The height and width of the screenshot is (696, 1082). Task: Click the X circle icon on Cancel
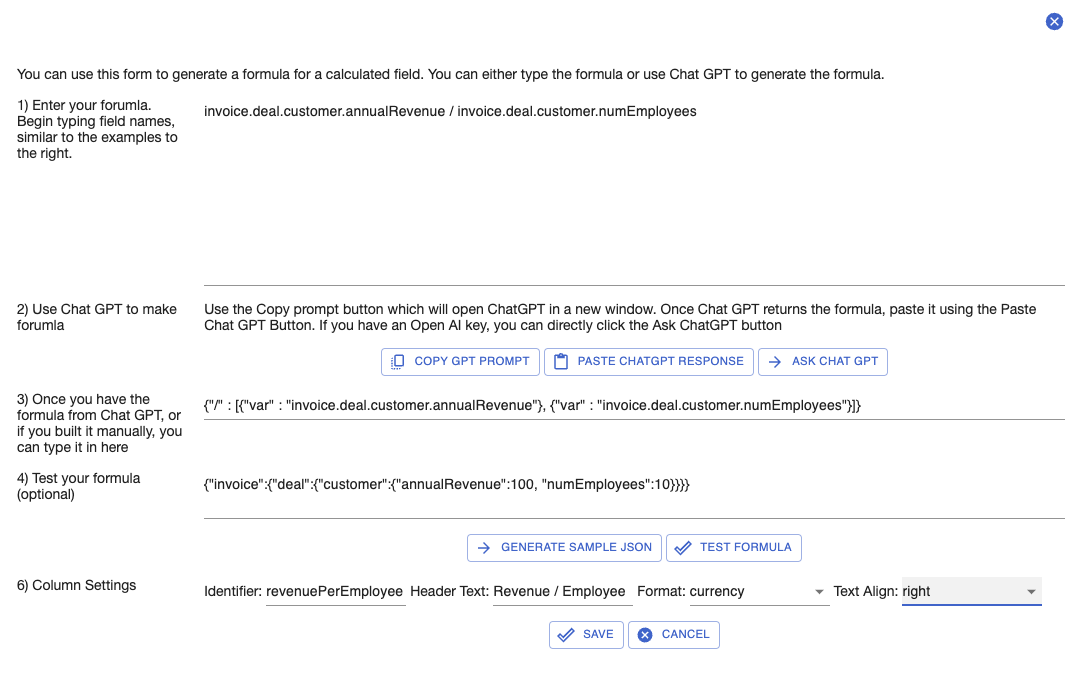645,635
